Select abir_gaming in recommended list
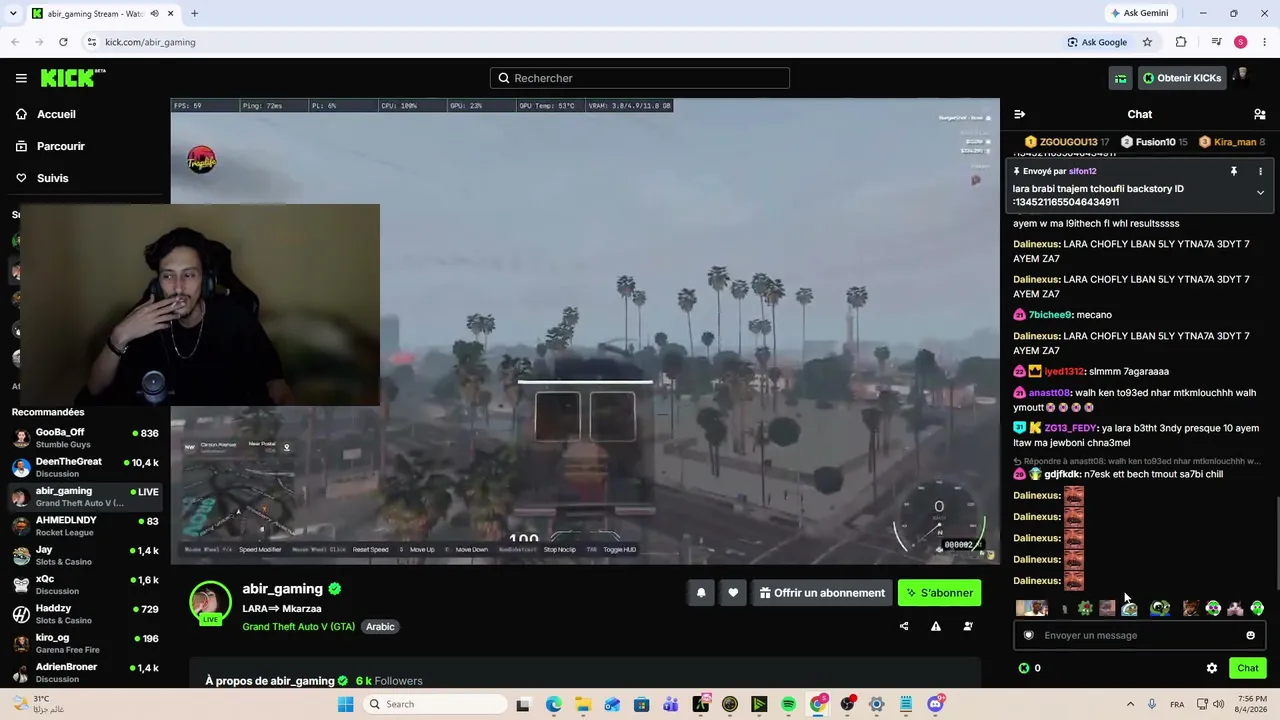 pos(85,496)
